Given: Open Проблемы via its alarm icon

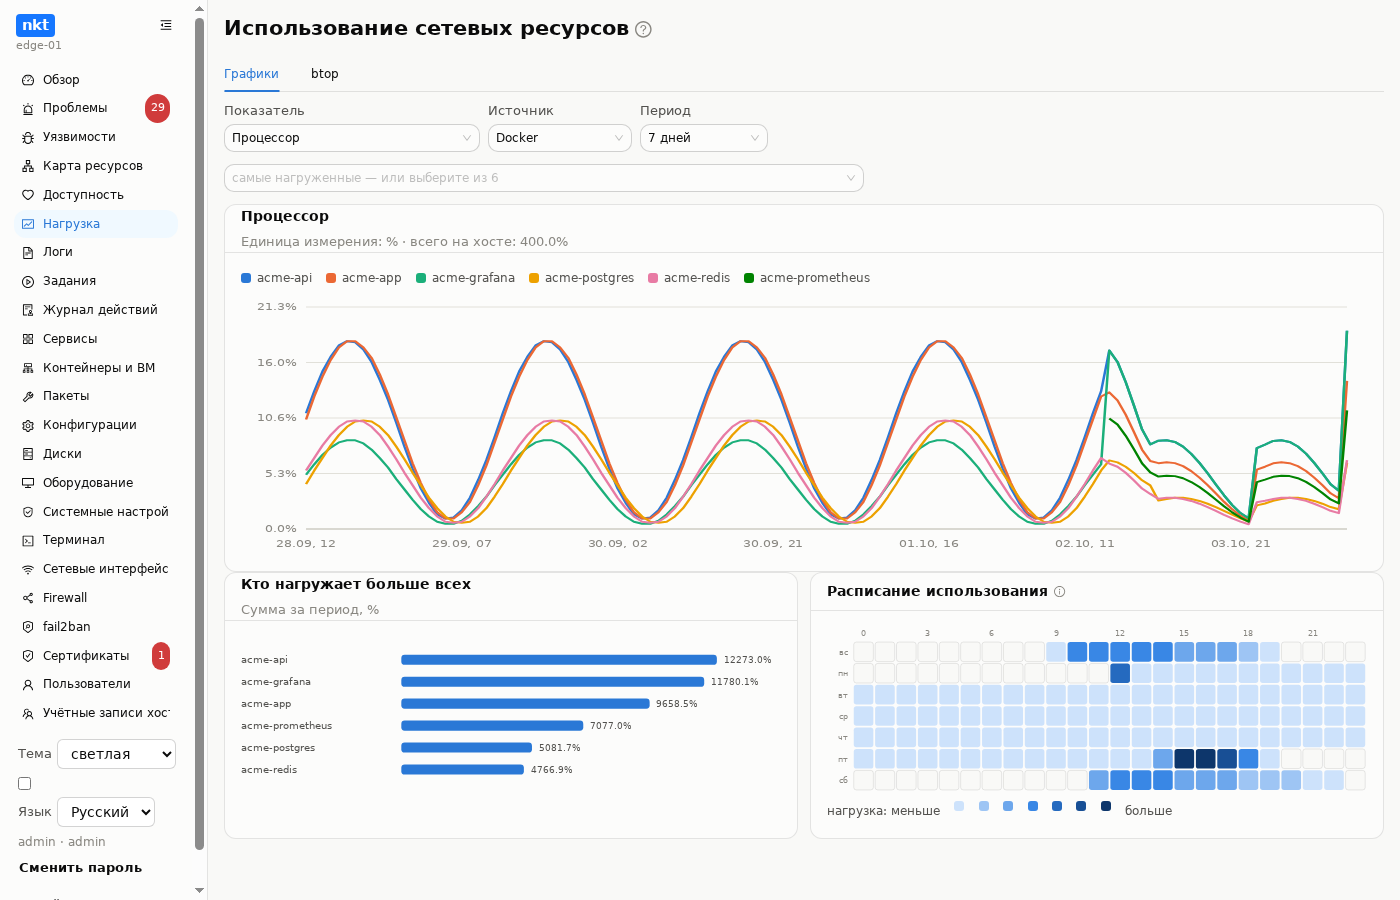Looking at the screenshot, I should (28, 108).
